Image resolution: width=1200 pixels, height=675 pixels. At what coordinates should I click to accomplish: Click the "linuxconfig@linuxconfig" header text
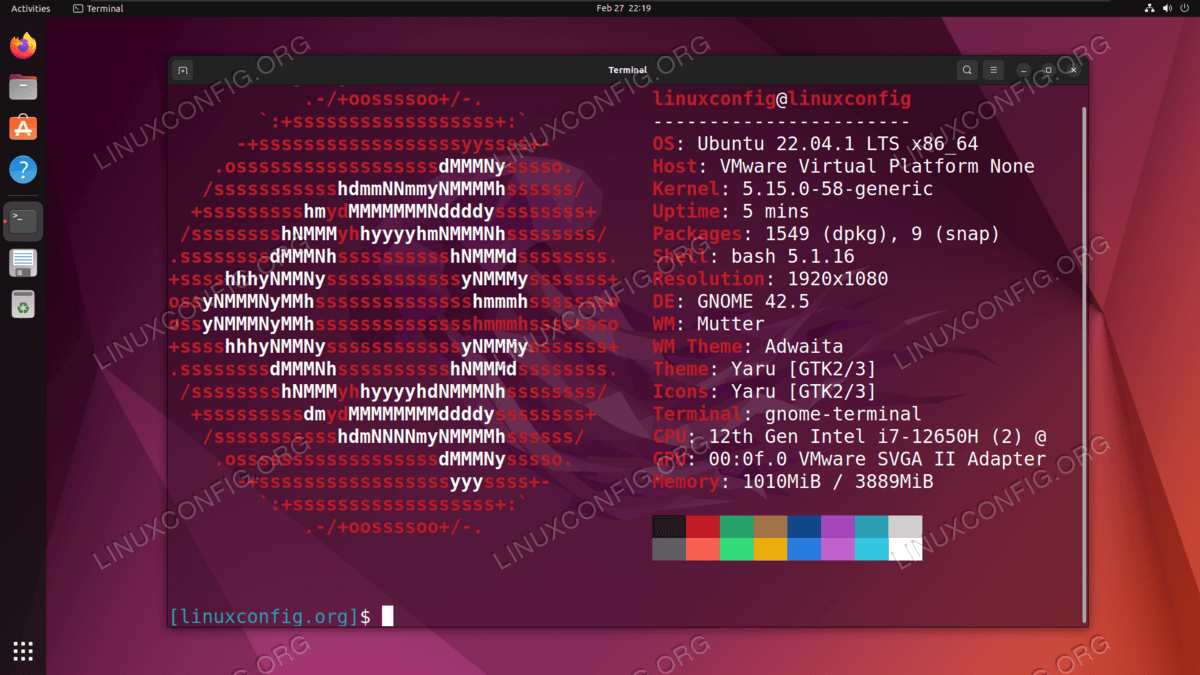coord(782,99)
